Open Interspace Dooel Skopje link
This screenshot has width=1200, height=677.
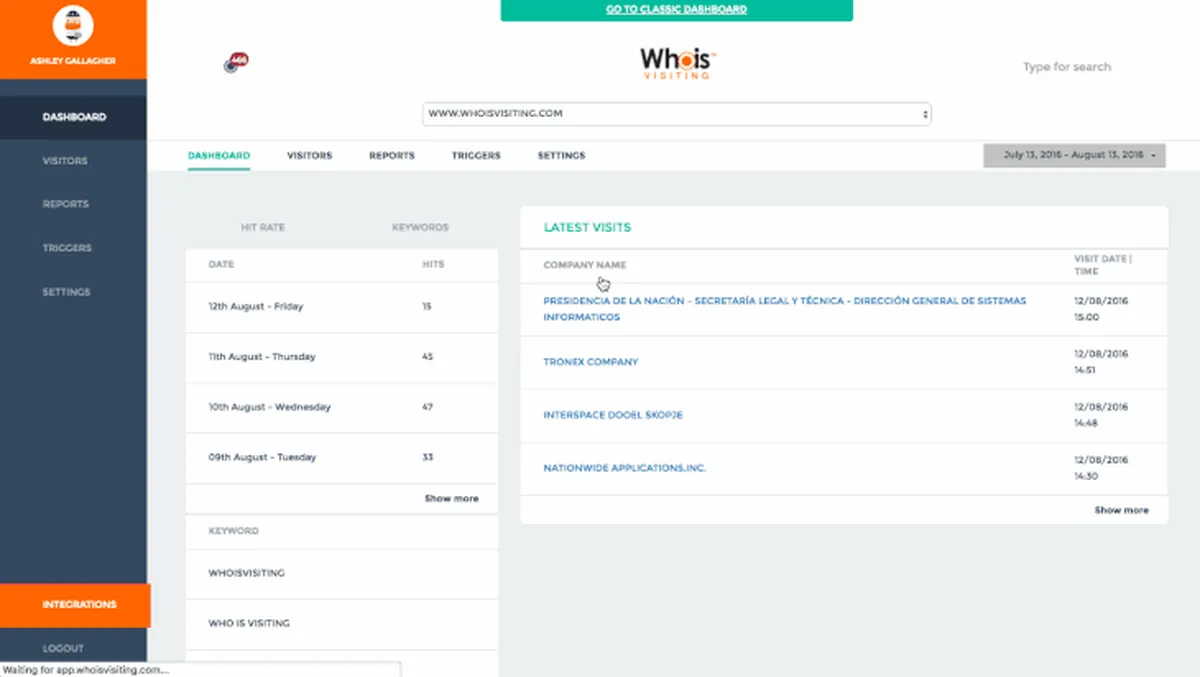[613, 415]
